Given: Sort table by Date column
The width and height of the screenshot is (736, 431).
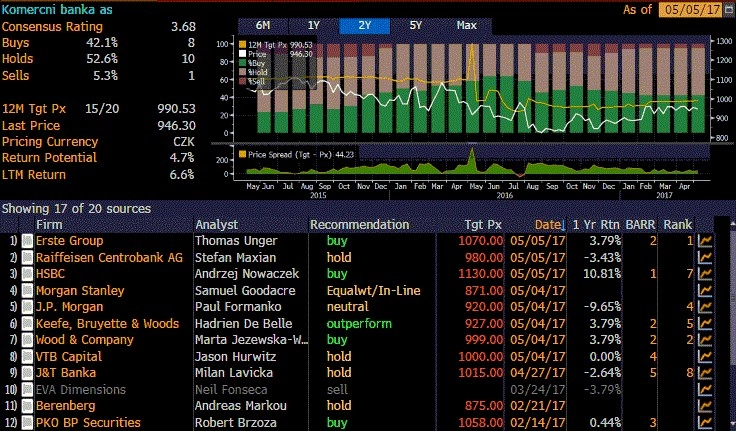Looking at the screenshot, I should tap(550, 225).
